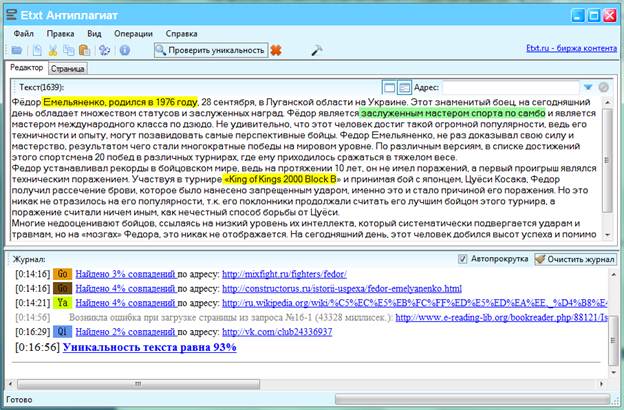Open the e-reading-lib.org bookreader link
The image size is (624, 410).
point(501,317)
